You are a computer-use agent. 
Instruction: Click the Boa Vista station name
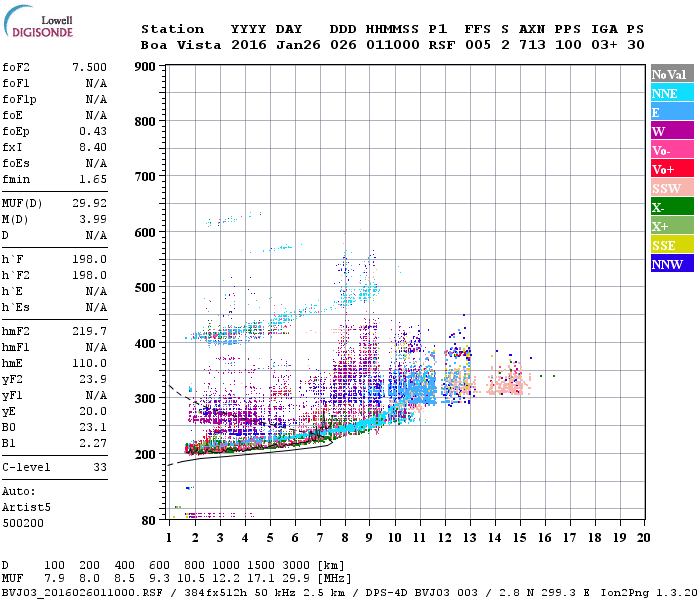point(181,45)
